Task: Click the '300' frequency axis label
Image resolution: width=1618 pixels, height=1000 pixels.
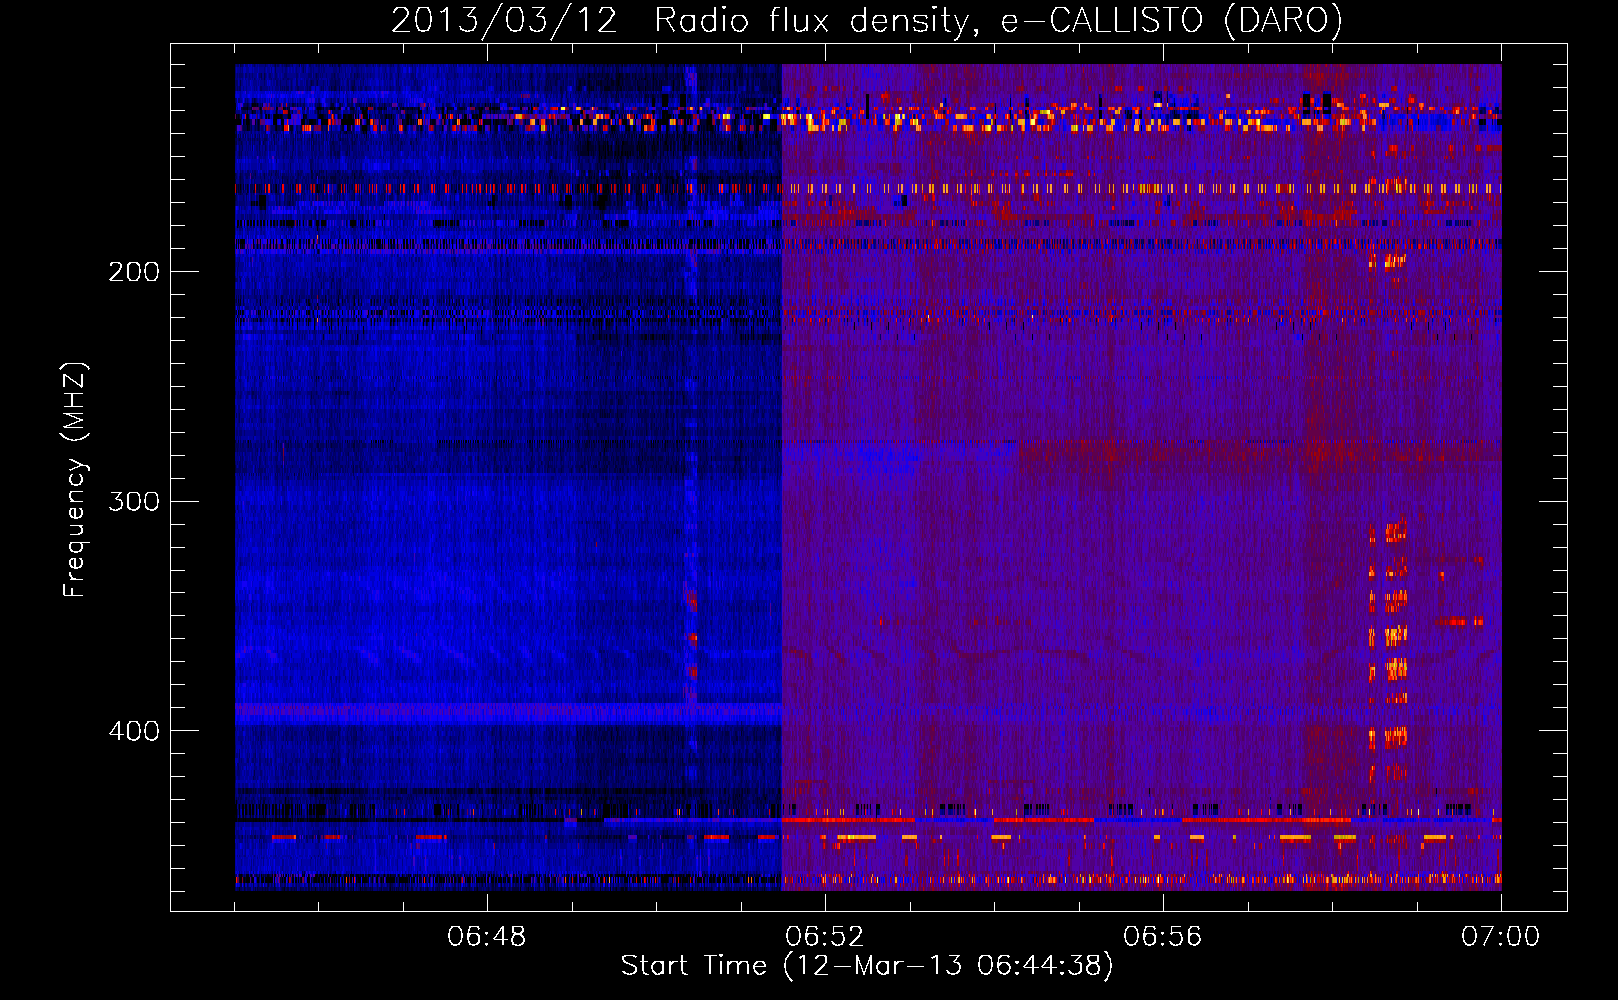Action: coord(134,501)
